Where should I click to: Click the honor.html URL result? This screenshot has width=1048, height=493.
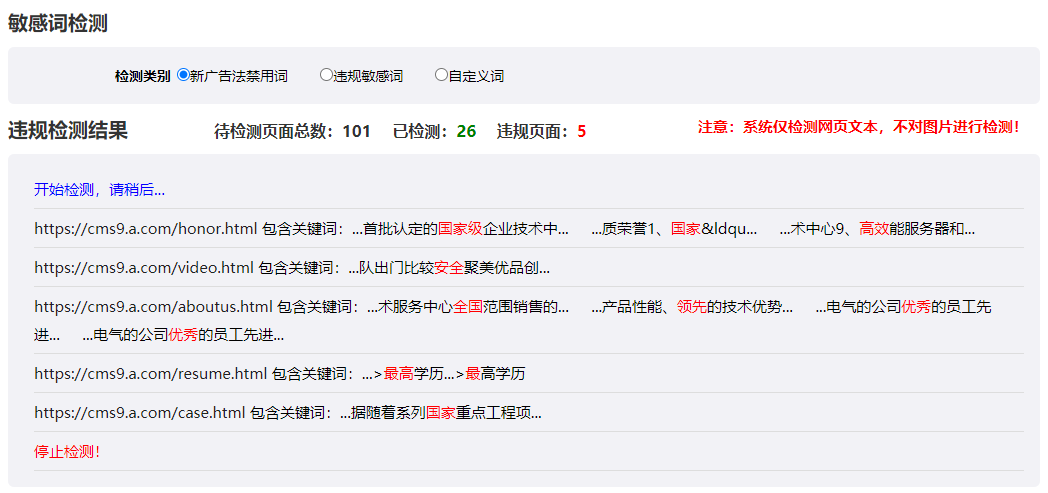tap(145, 228)
